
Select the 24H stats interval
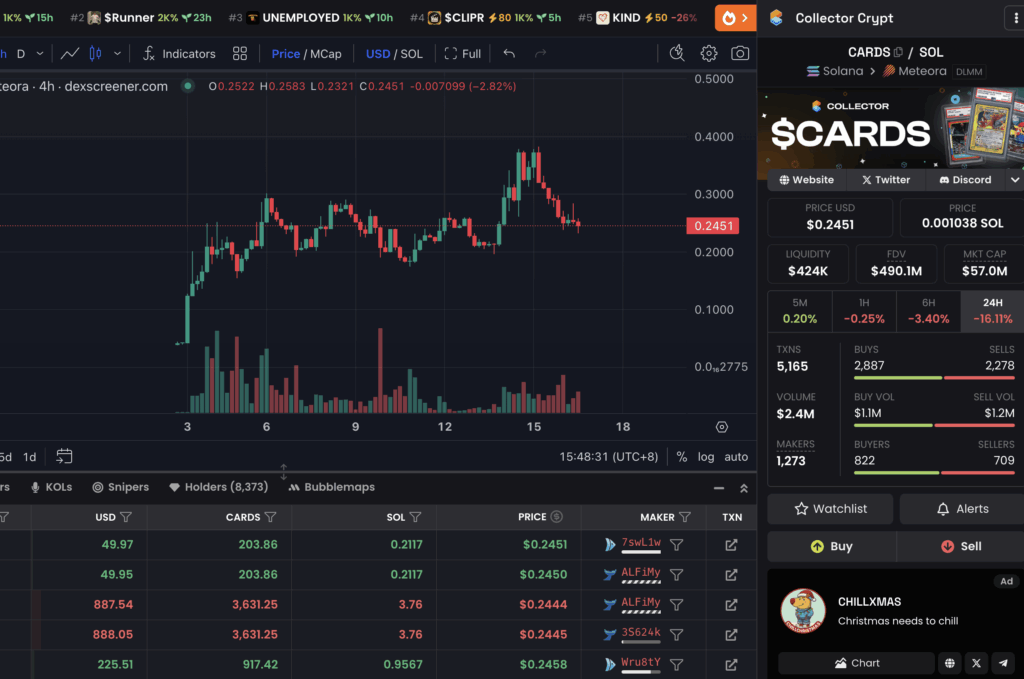click(x=992, y=311)
